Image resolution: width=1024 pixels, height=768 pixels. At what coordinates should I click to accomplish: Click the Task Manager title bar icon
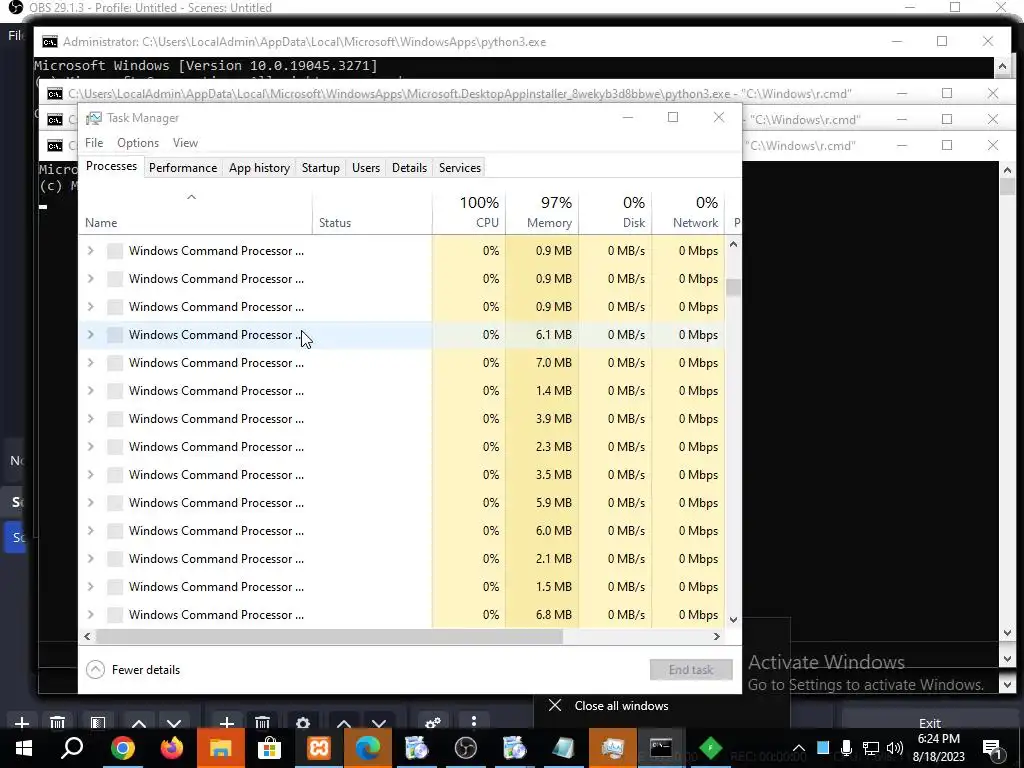point(94,118)
